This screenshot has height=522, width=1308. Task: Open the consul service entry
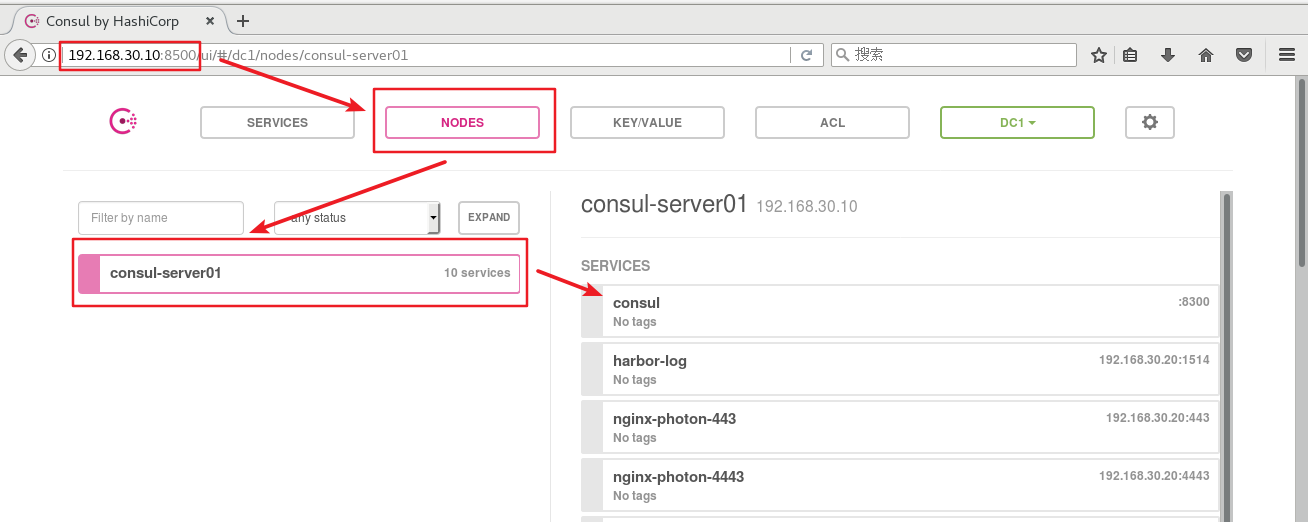pyautogui.click(x=900, y=311)
